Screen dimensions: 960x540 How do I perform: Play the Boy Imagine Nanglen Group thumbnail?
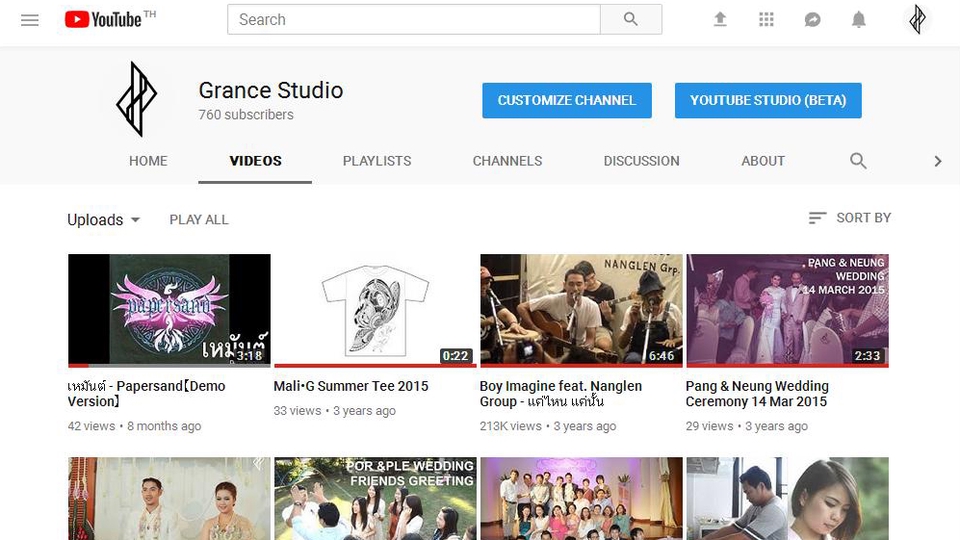pyautogui.click(x=581, y=310)
